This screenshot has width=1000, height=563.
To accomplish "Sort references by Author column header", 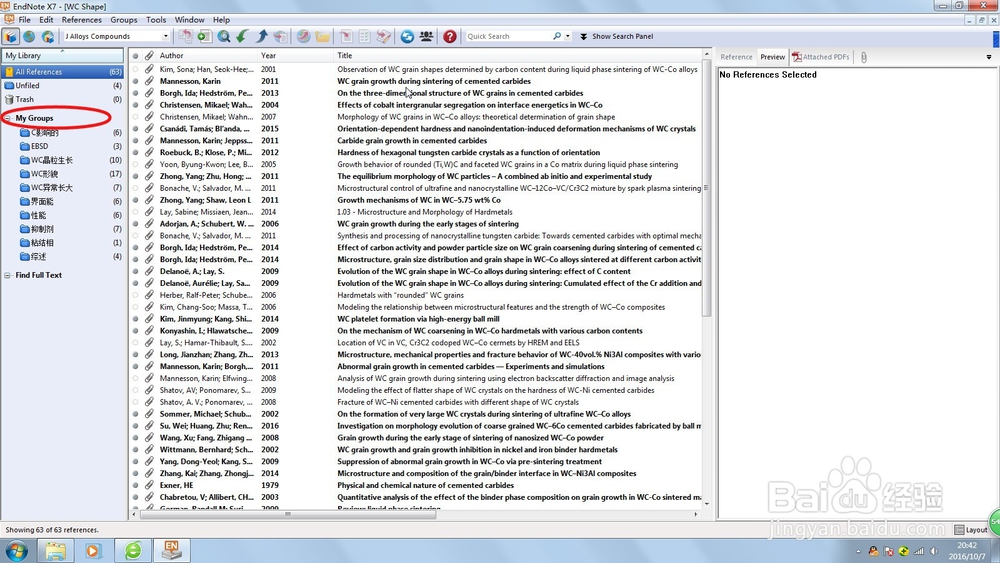I will click(x=206, y=55).
